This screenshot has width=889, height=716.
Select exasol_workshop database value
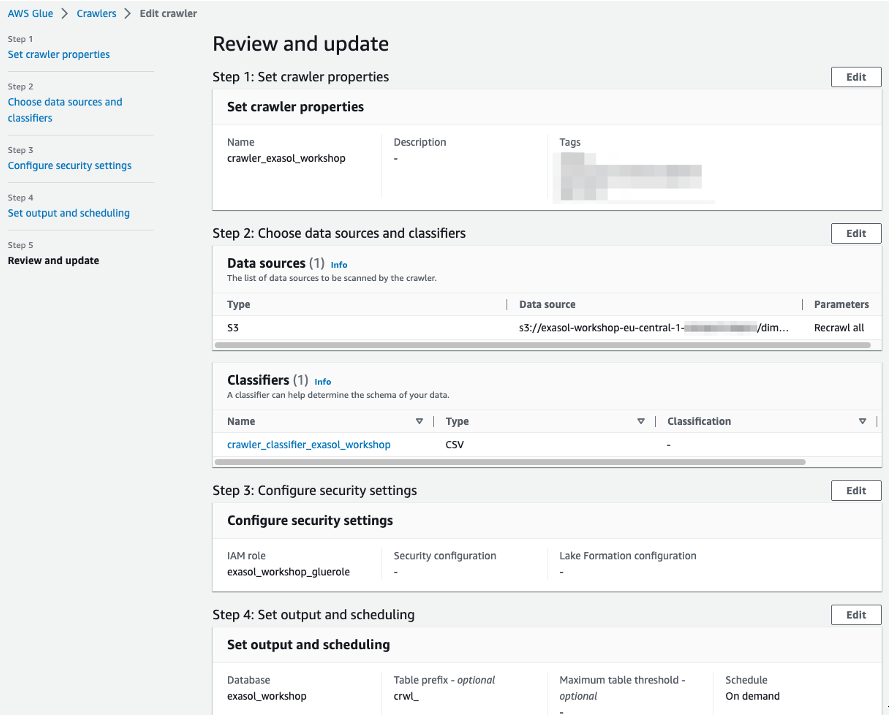click(x=266, y=696)
